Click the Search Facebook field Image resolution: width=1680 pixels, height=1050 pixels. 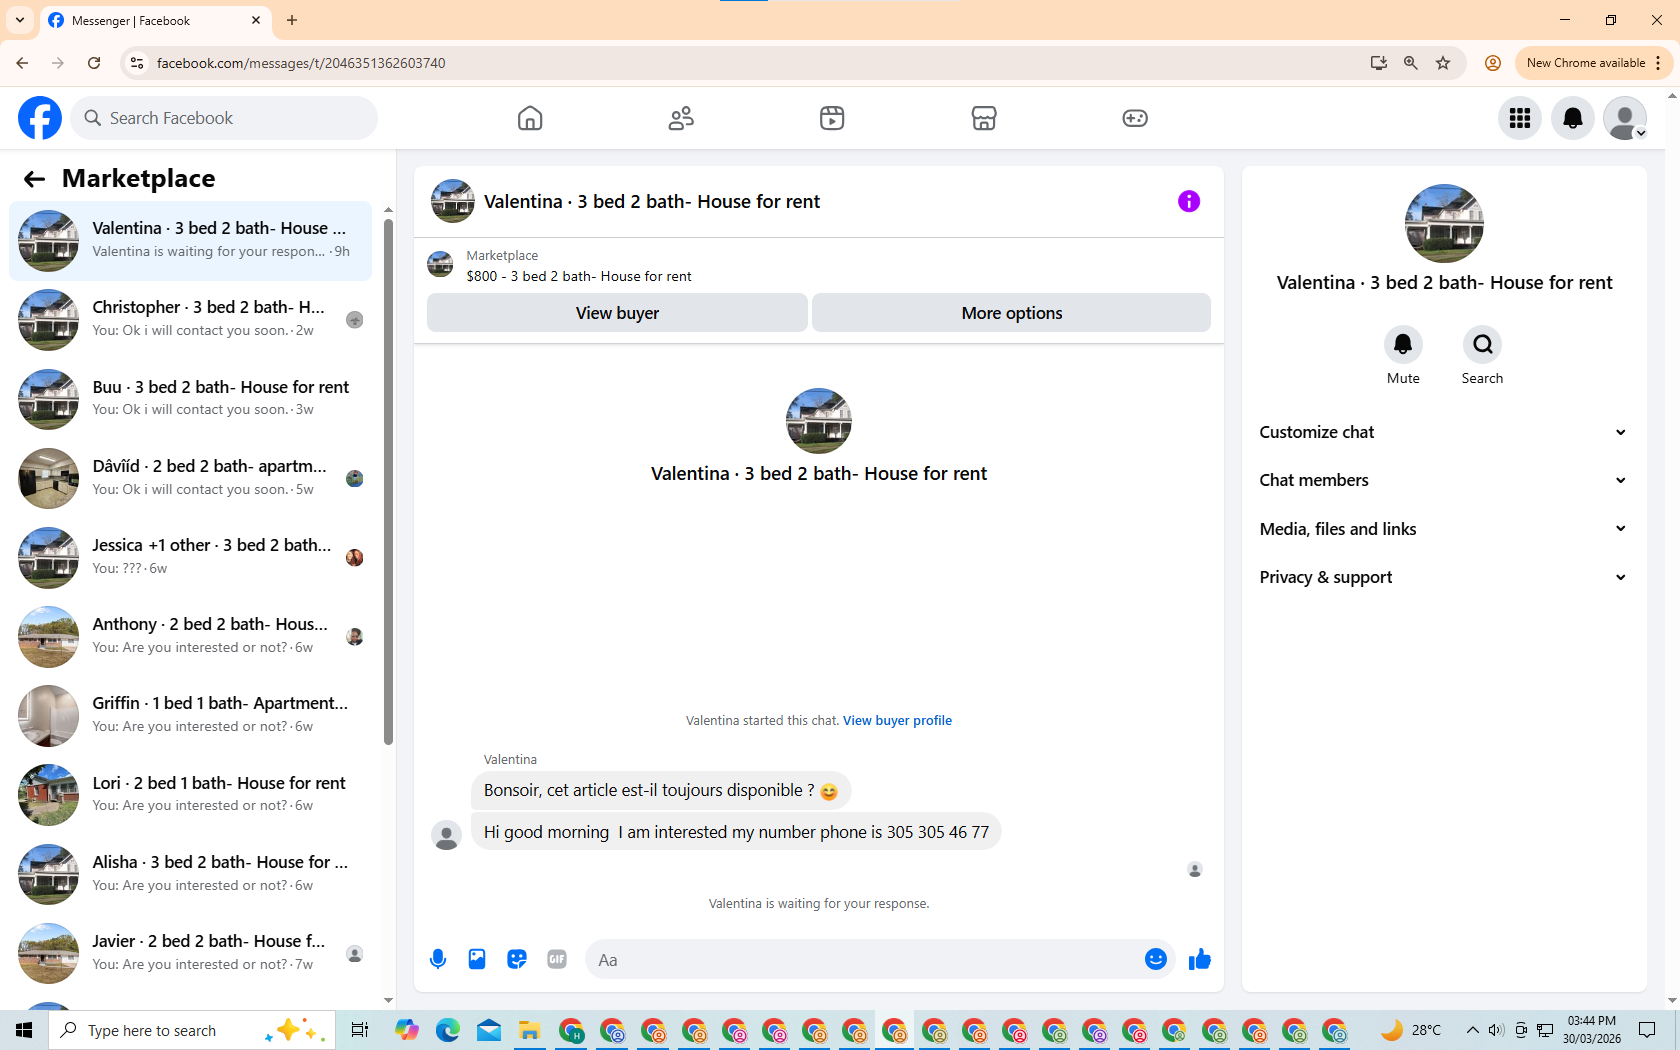[x=225, y=118]
